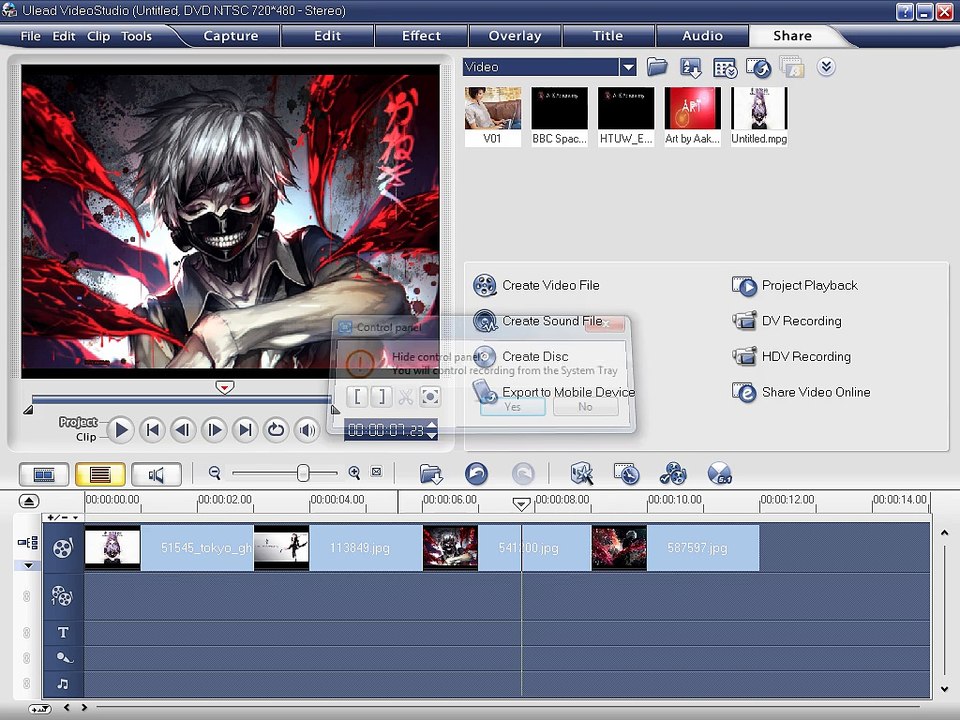Click the HDV Recording camera icon
The image size is (960, 720).
[744, 356]
